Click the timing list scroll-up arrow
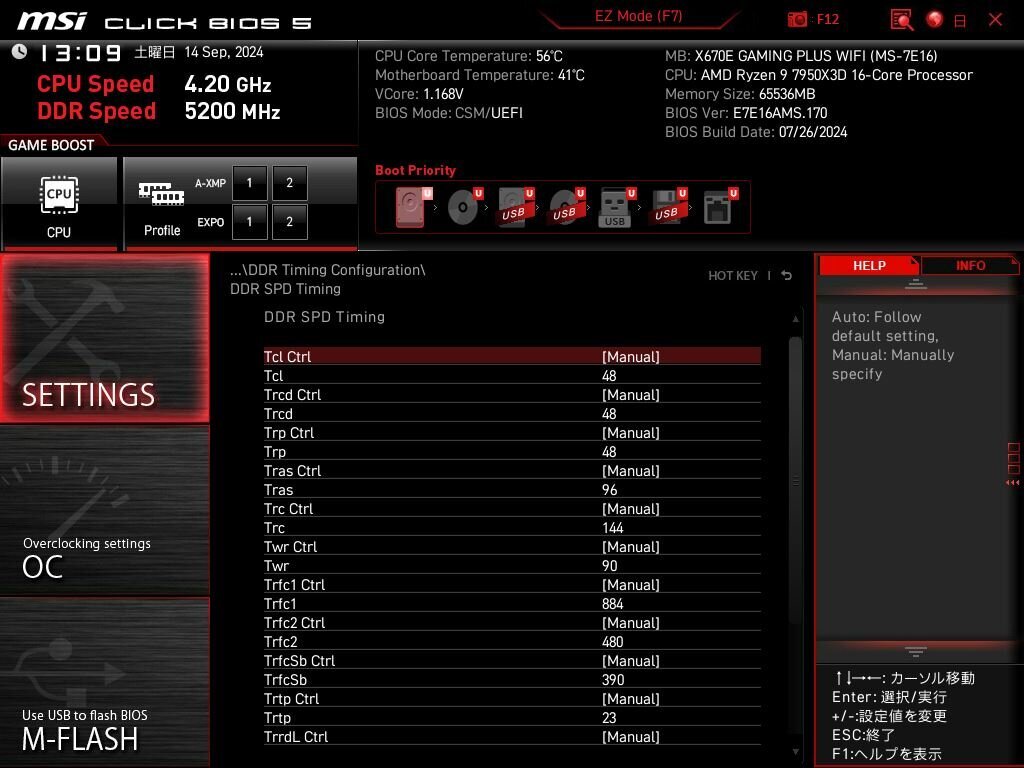The image size is (1024, 768). pyautogui.click(x=795, y=319)
